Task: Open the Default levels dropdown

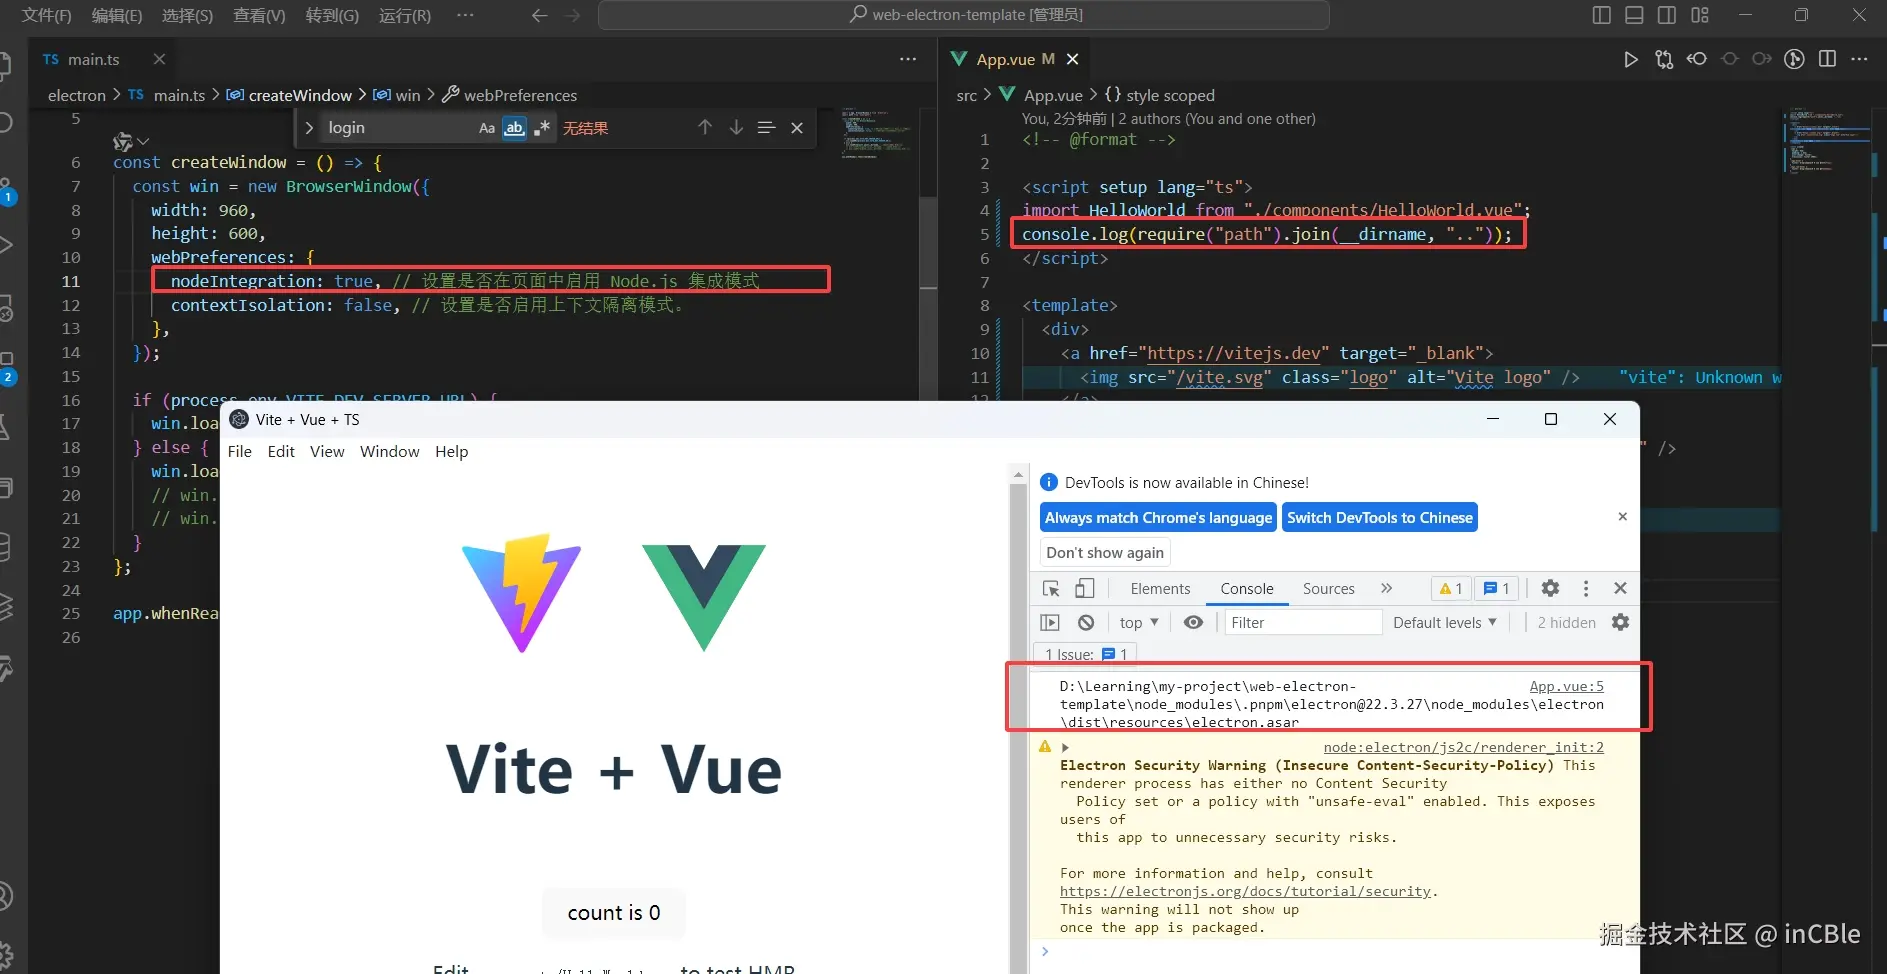Action: pyautogui.click(x=1445, y=622)
